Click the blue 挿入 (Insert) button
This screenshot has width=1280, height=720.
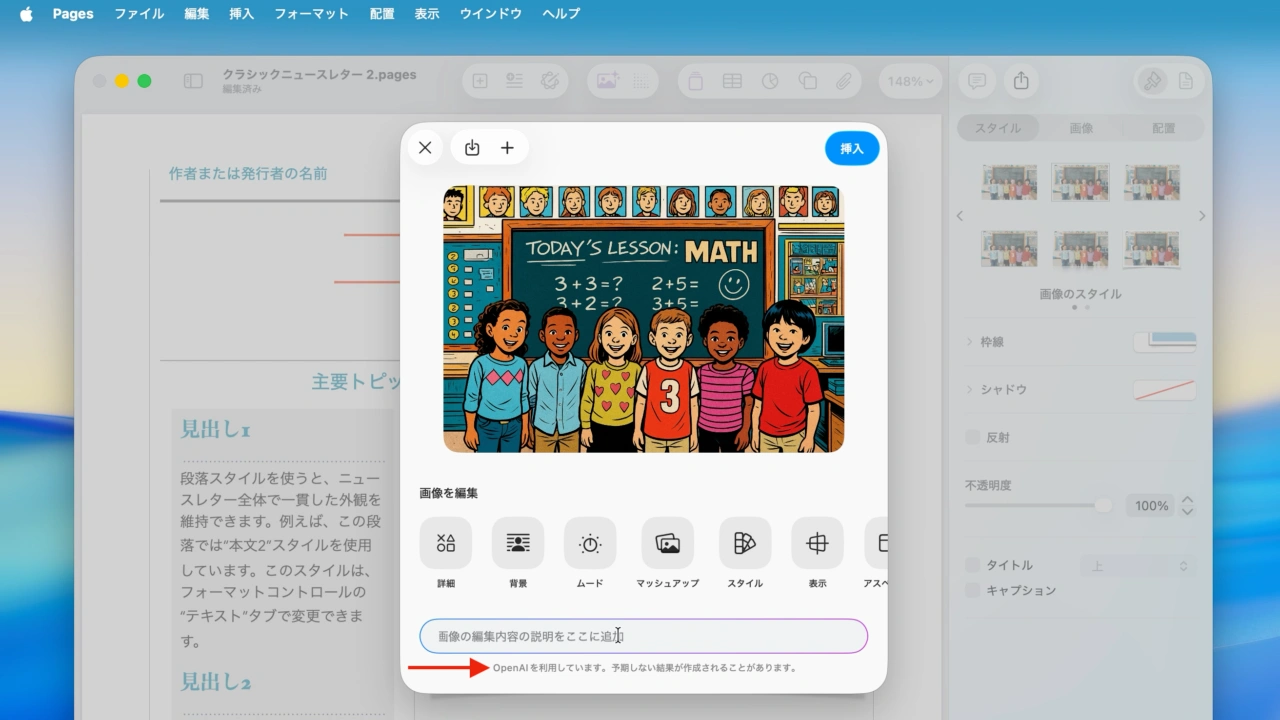(851, 147)
